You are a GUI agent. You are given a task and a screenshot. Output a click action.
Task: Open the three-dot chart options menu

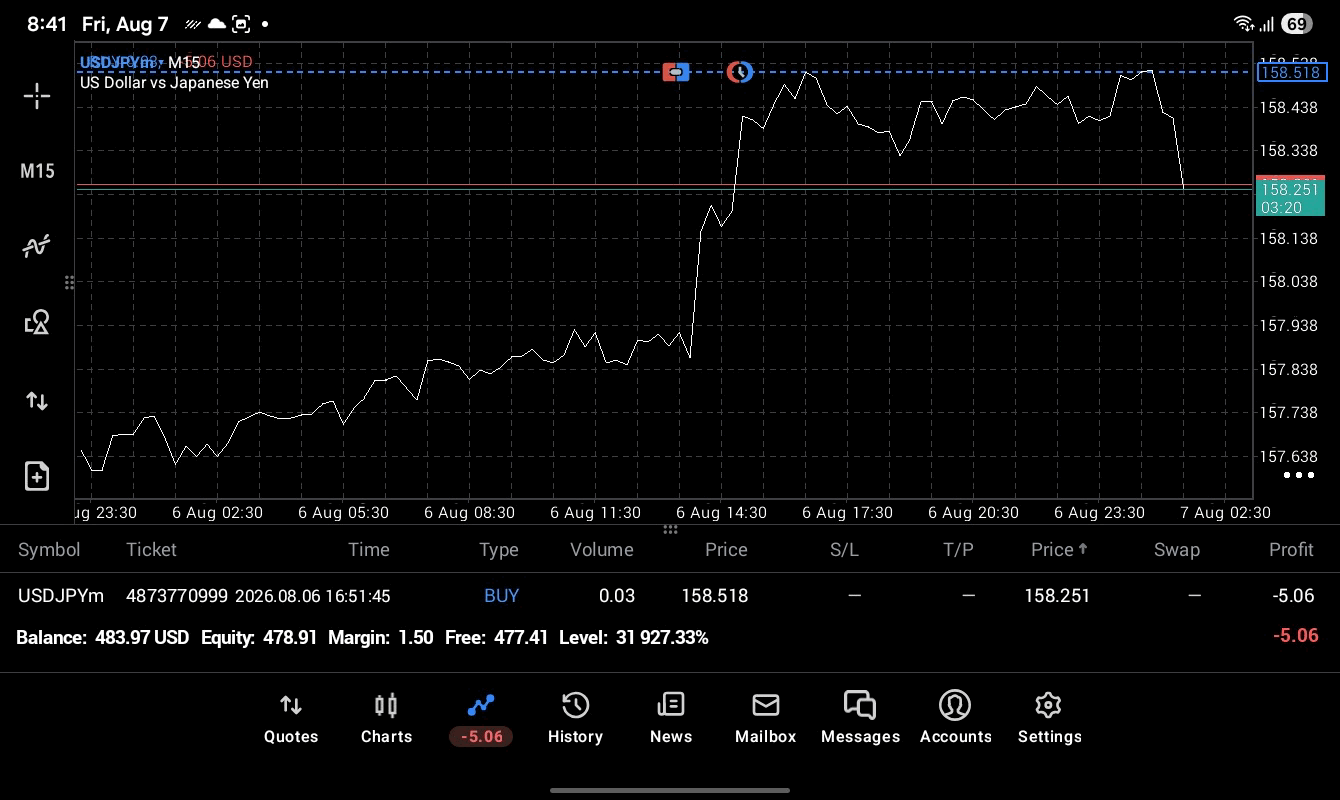[1298, 475]
